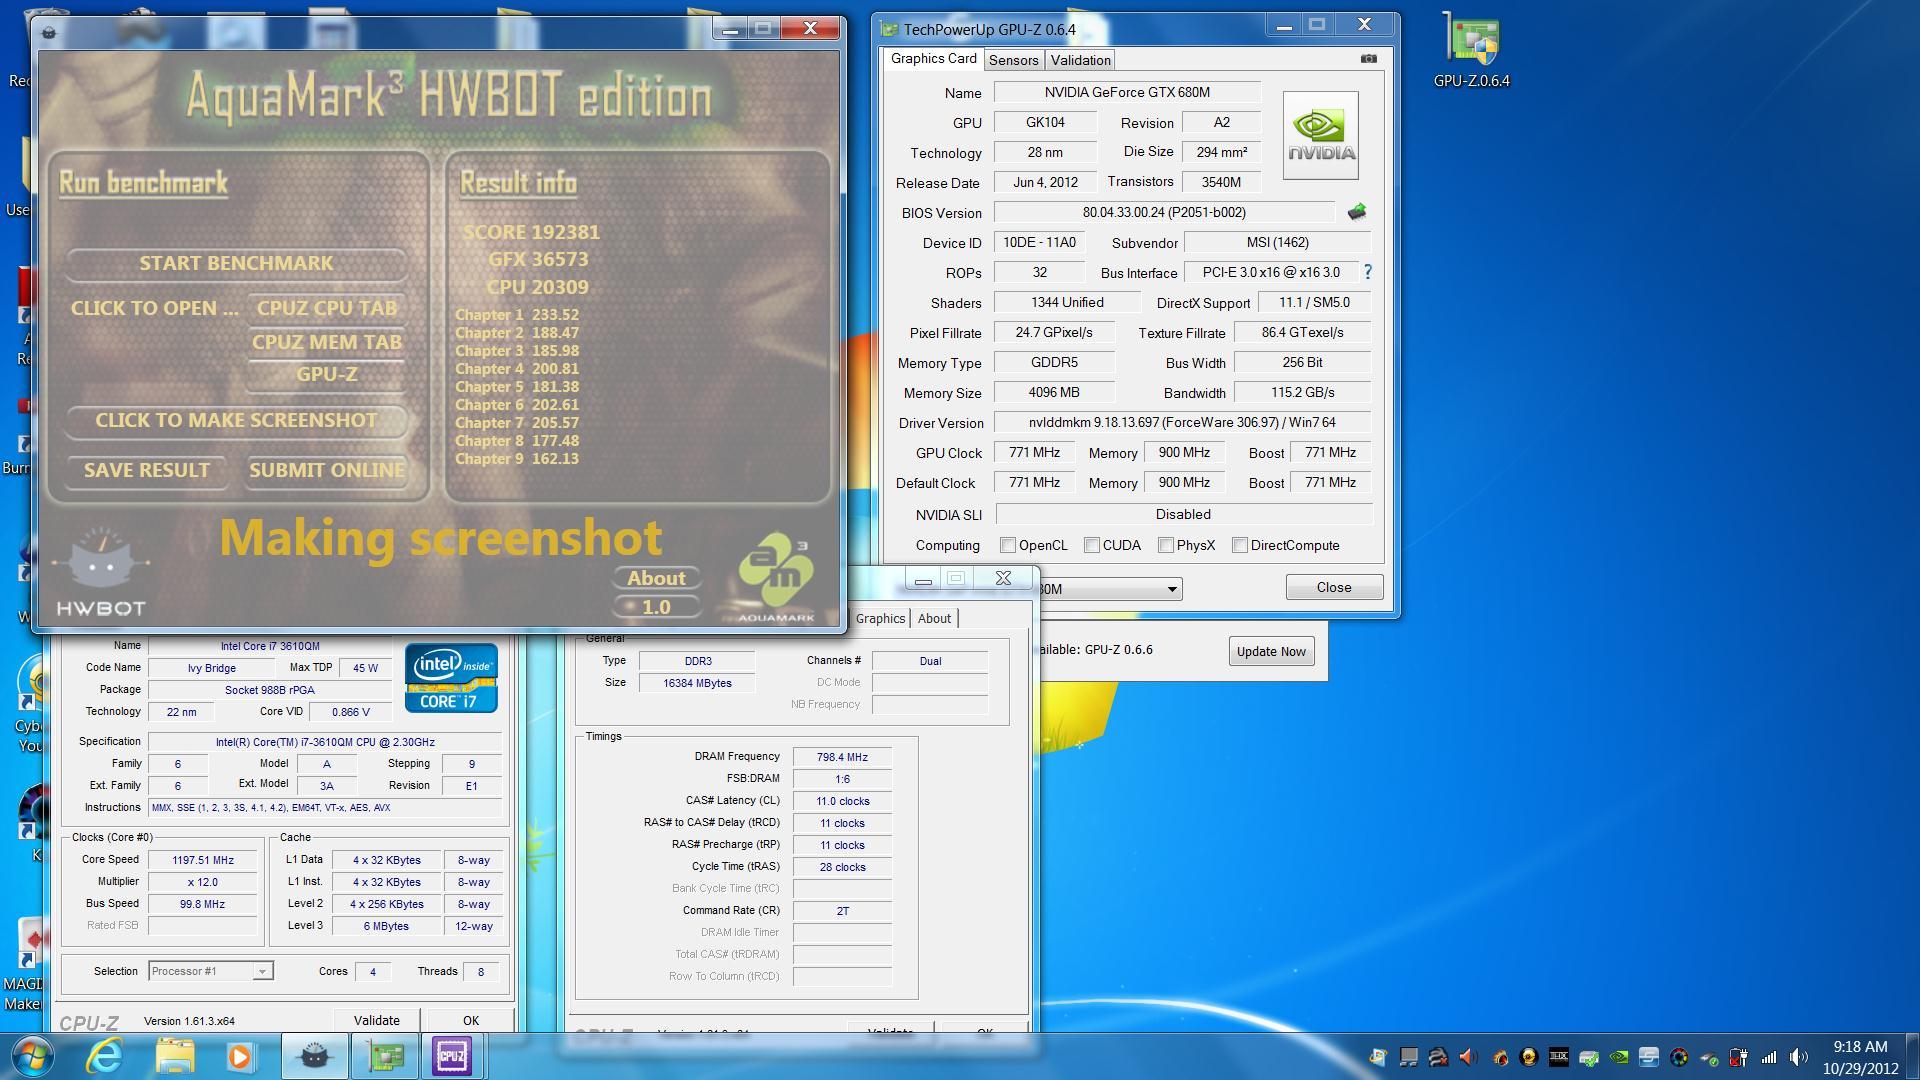1920x1080 pixels.
Task: Expand the GPU selection dropdown in GPU-Z
Action: [x=1172, y=589]
